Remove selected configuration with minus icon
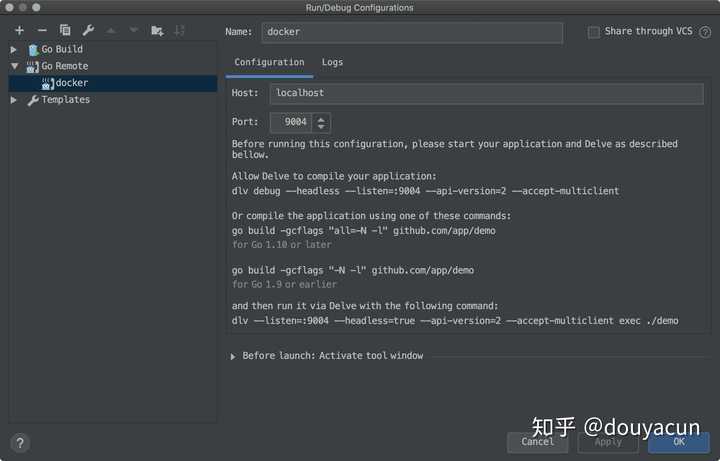Viewport: 720px width, 461px height. (42, 31)
